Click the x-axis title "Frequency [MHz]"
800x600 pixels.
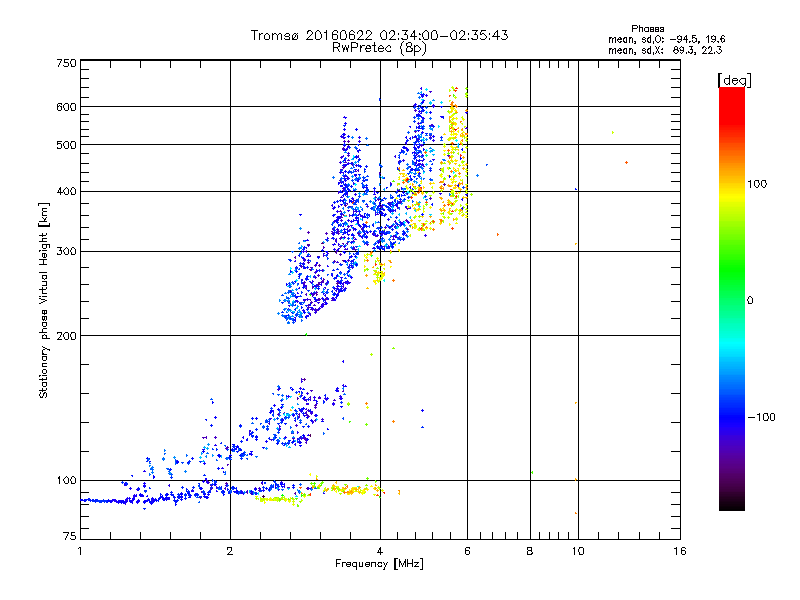click(x=379, y=564)
